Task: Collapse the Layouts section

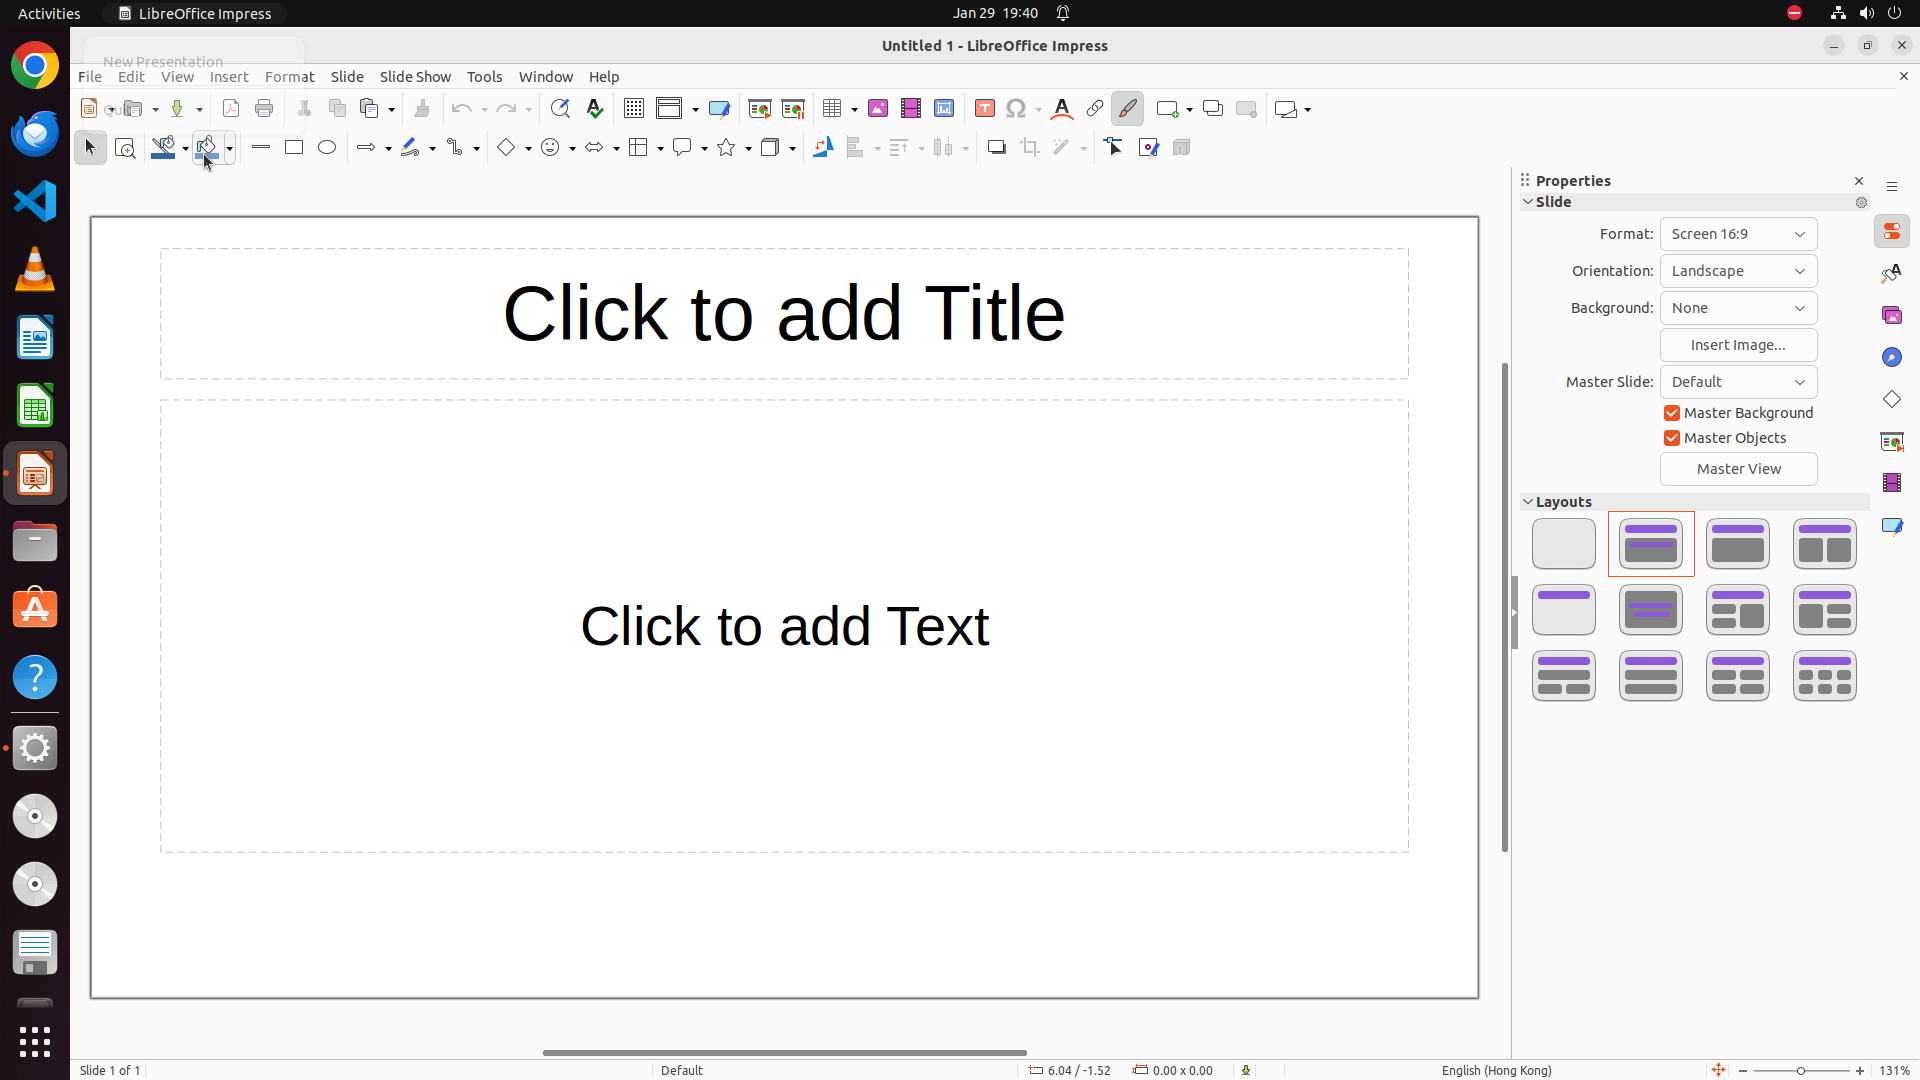Action: (x=1528, y=502)
